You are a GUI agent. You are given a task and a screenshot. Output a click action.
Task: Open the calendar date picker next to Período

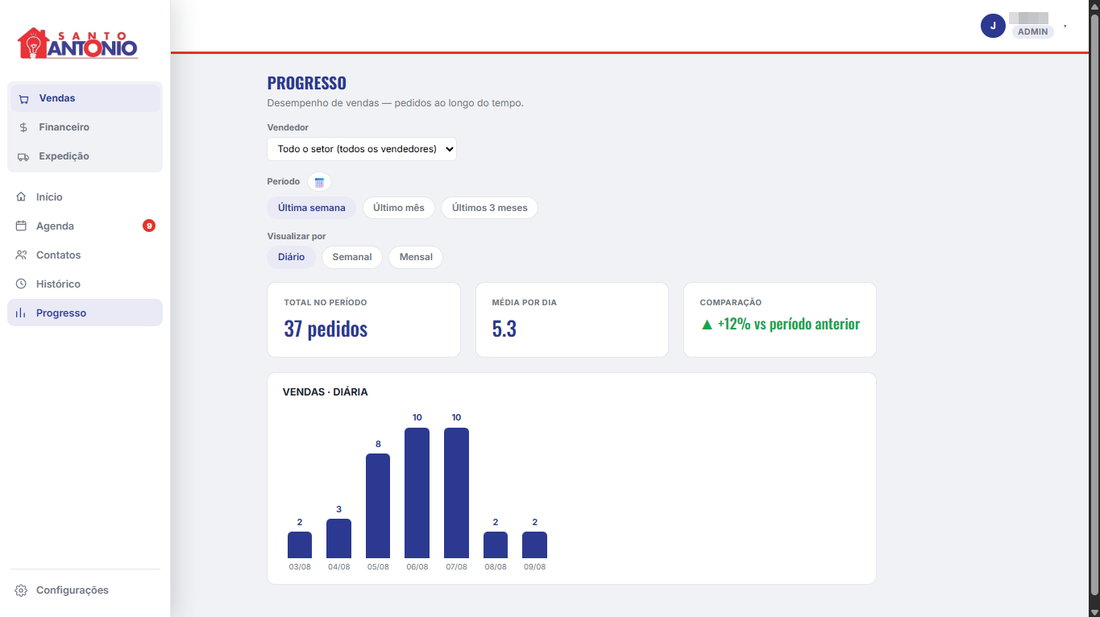coord(319,182)
